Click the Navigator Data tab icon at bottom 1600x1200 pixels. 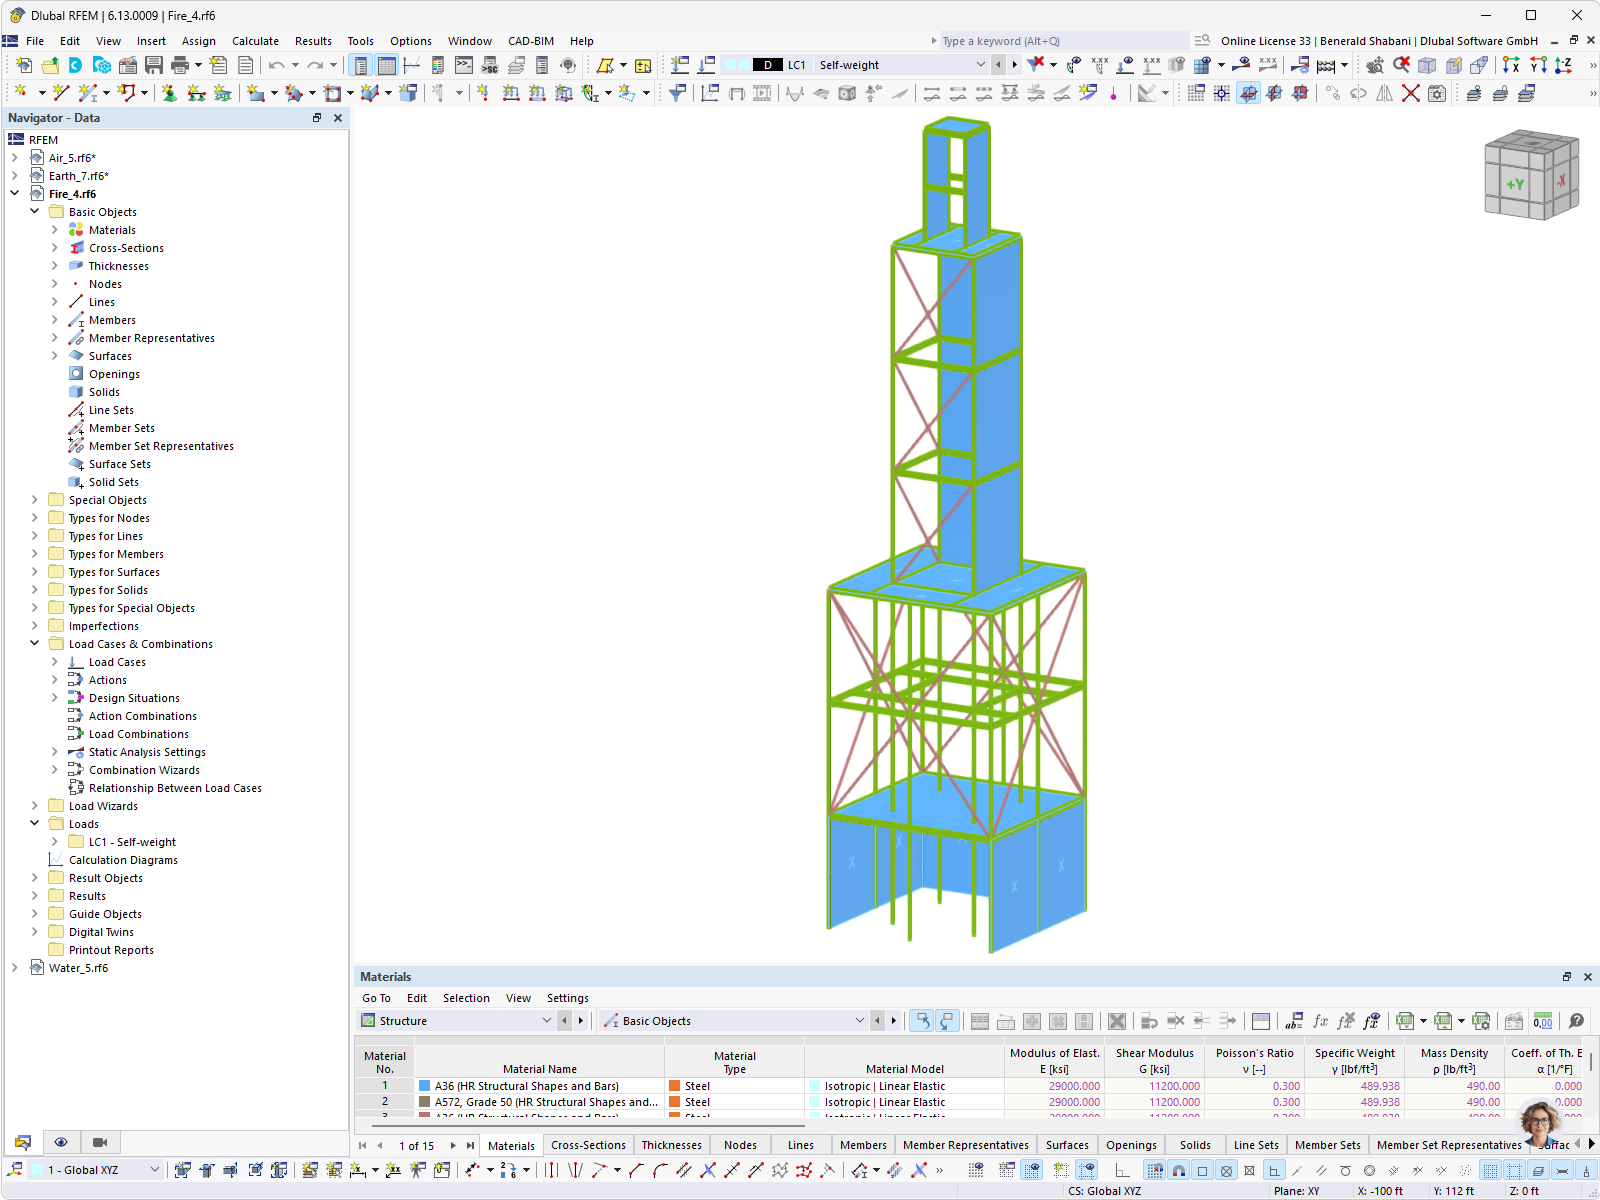point(23,1142)
